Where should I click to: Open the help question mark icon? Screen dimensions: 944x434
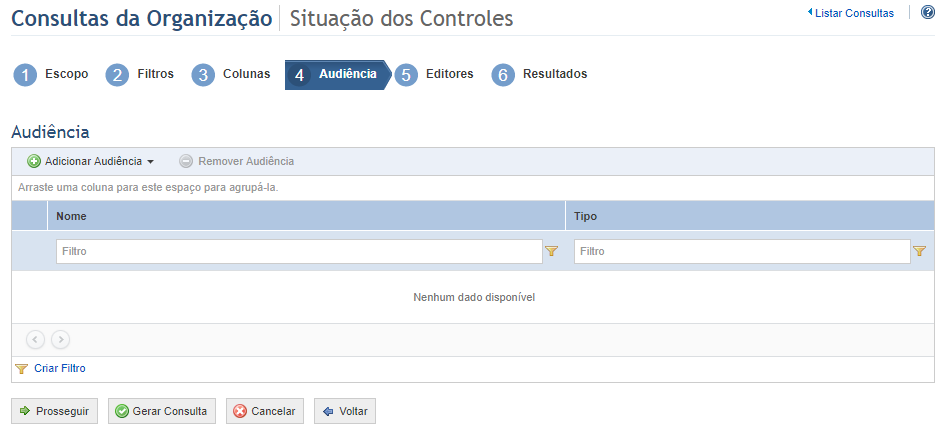[x=928, y=12]
